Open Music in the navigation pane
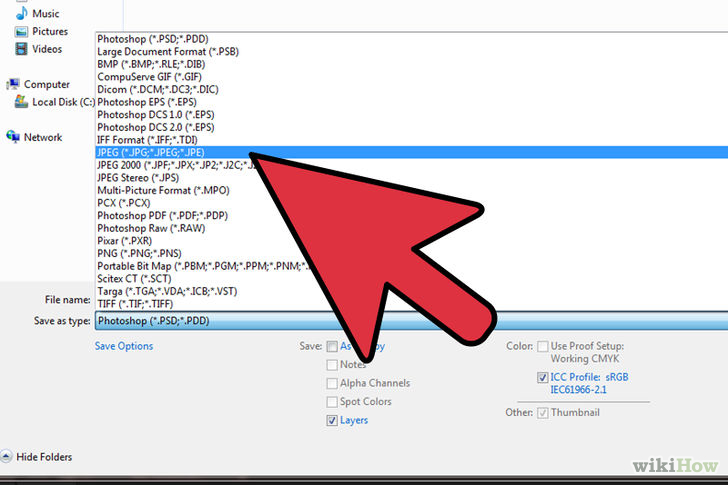 [x=46, y=13]
